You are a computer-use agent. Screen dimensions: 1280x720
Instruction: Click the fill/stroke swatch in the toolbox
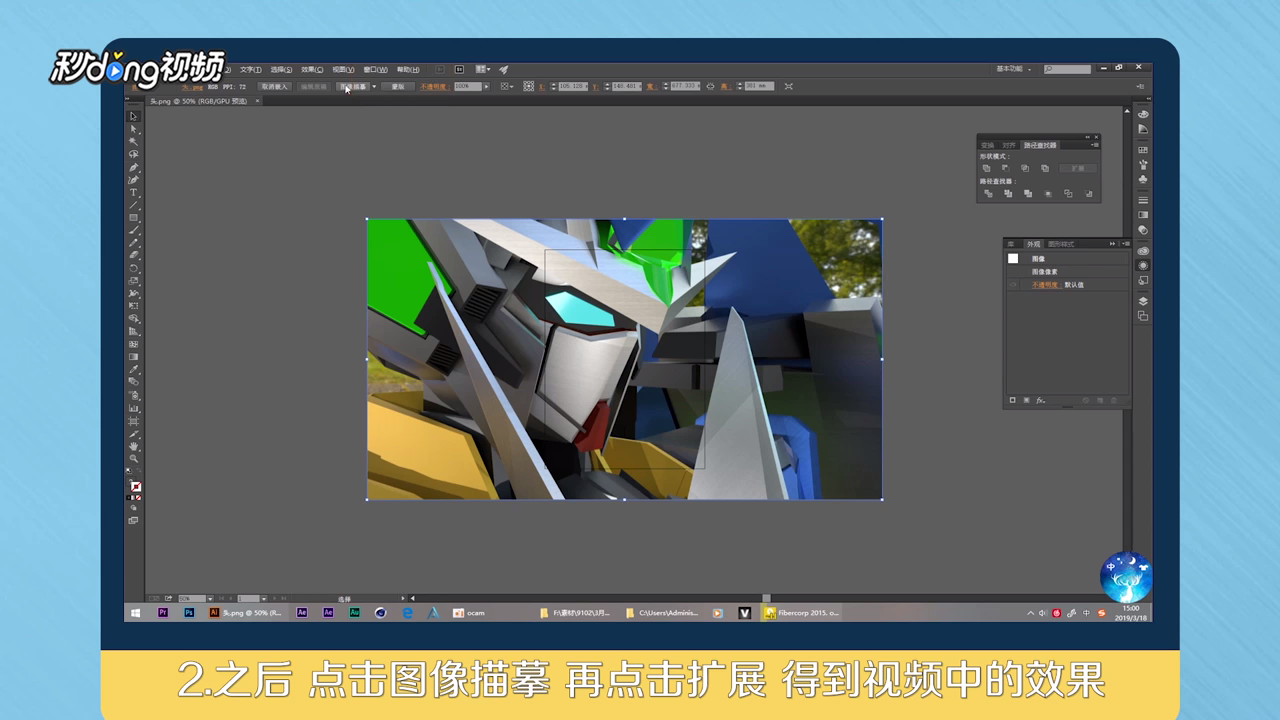click(x=135, y=486)
